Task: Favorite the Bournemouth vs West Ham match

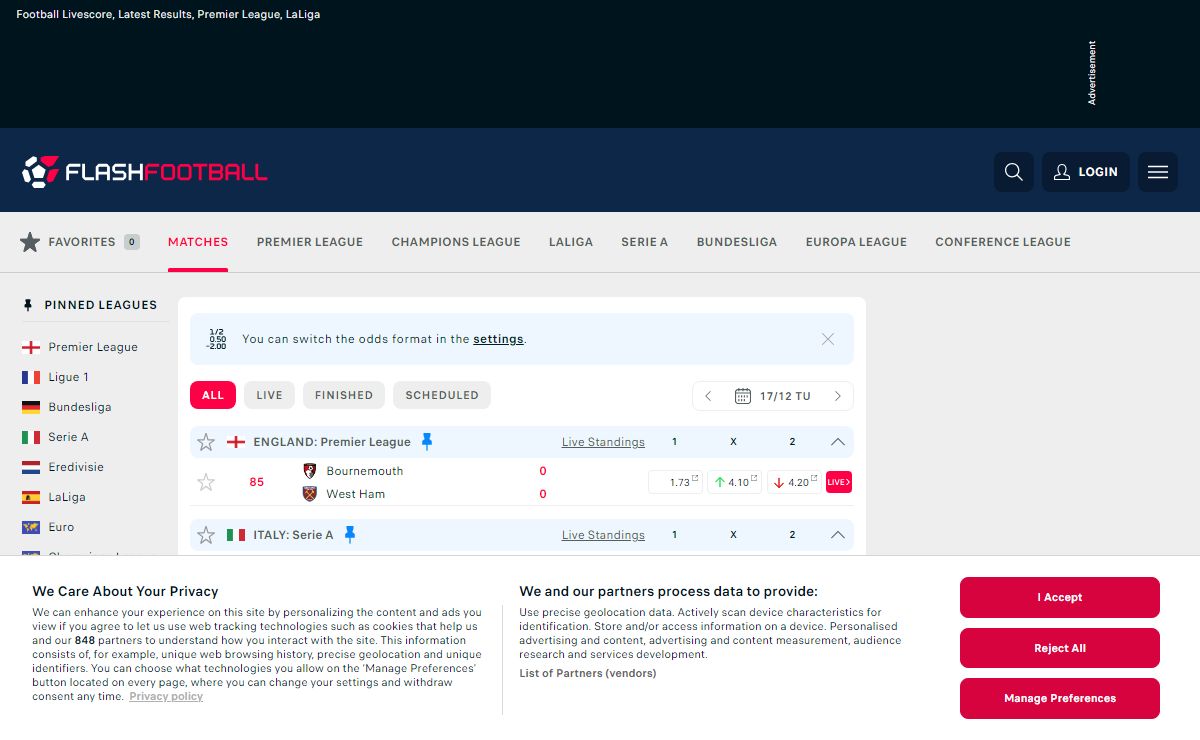Action: pos(206,482)
